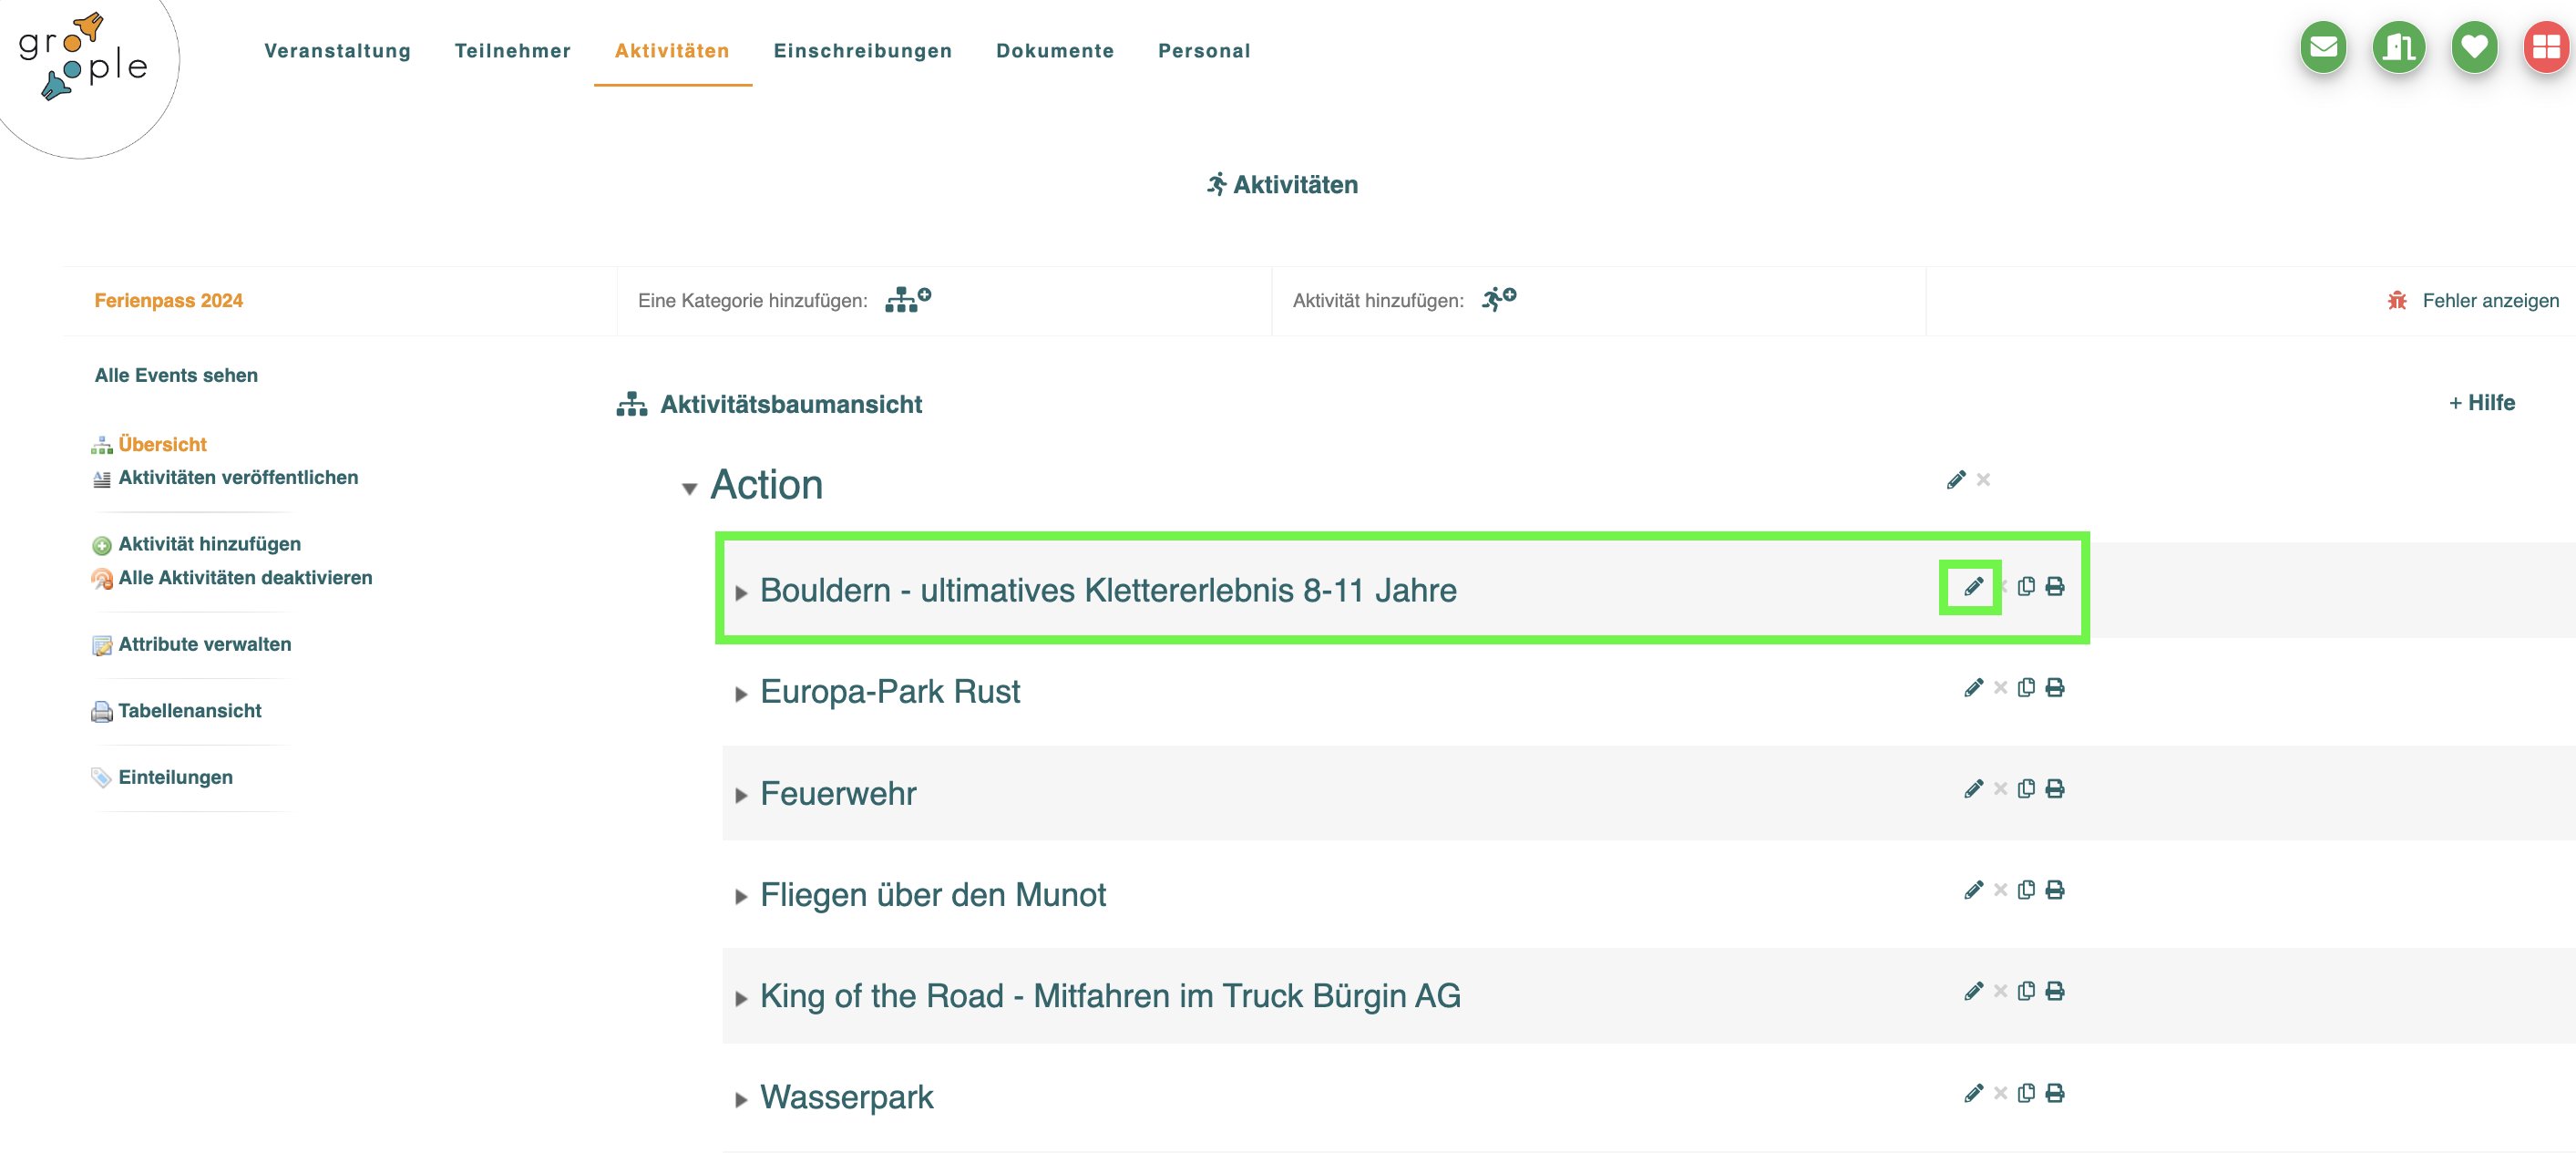Expand King of the Road arrow
The image size is (2576, 1153).
[x=741, y=998]
